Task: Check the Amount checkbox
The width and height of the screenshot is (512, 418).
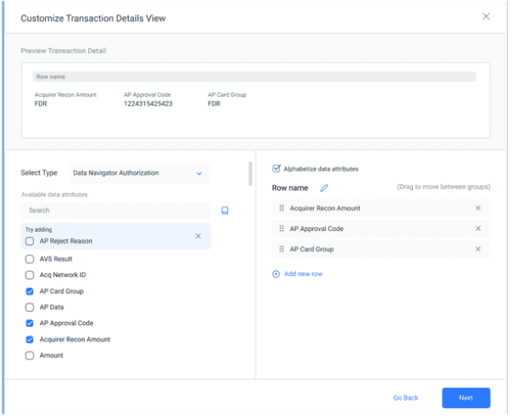Action: (30, 355)
